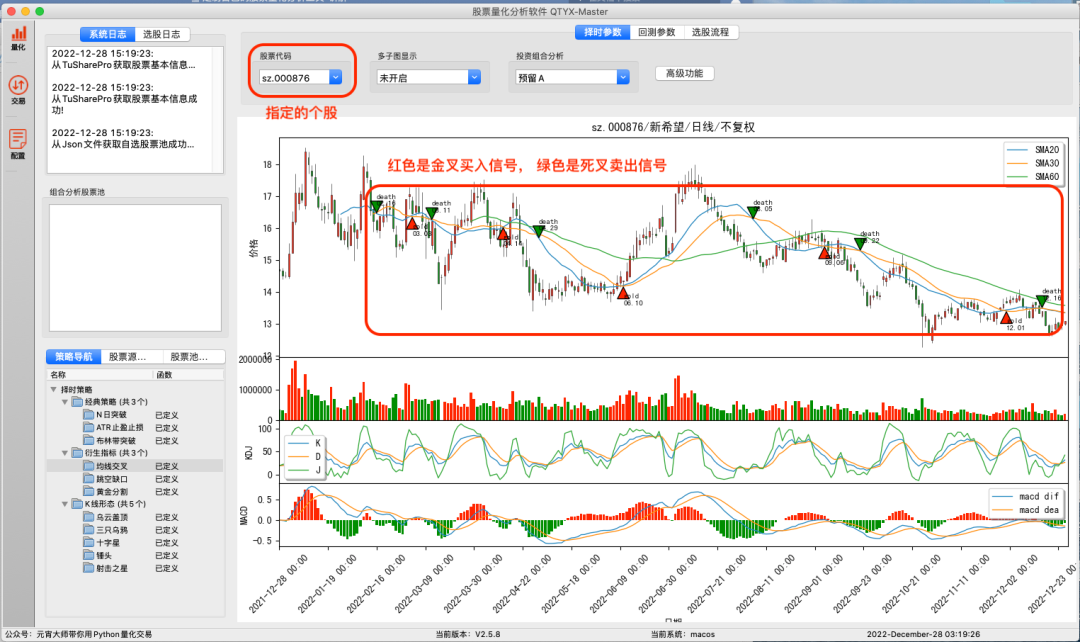Open the 交易 (trade) sidebar icon
The image size is (1080, 642).
[x=19, y=90]
